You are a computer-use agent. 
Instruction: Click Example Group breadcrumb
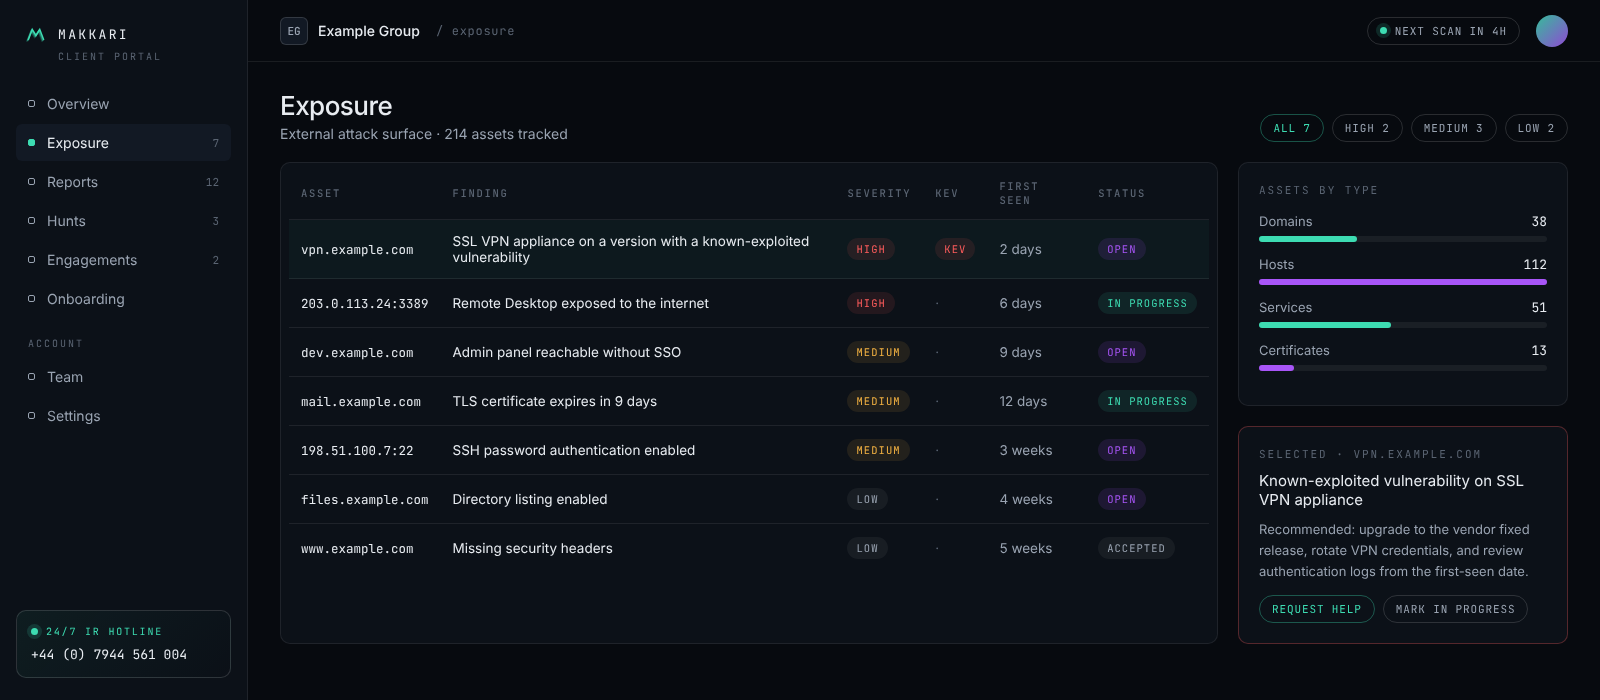(369, 31)
